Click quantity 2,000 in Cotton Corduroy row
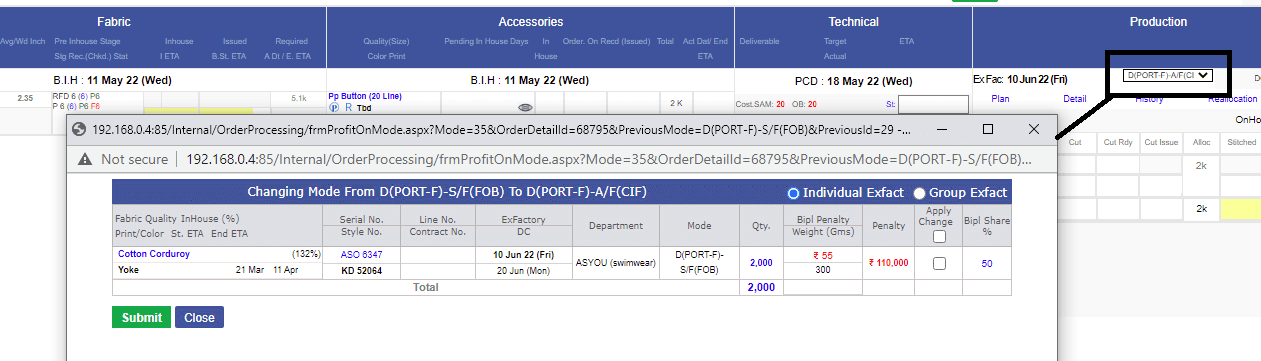The height and width of the screenshot is (361, 1261). point(760,263)
